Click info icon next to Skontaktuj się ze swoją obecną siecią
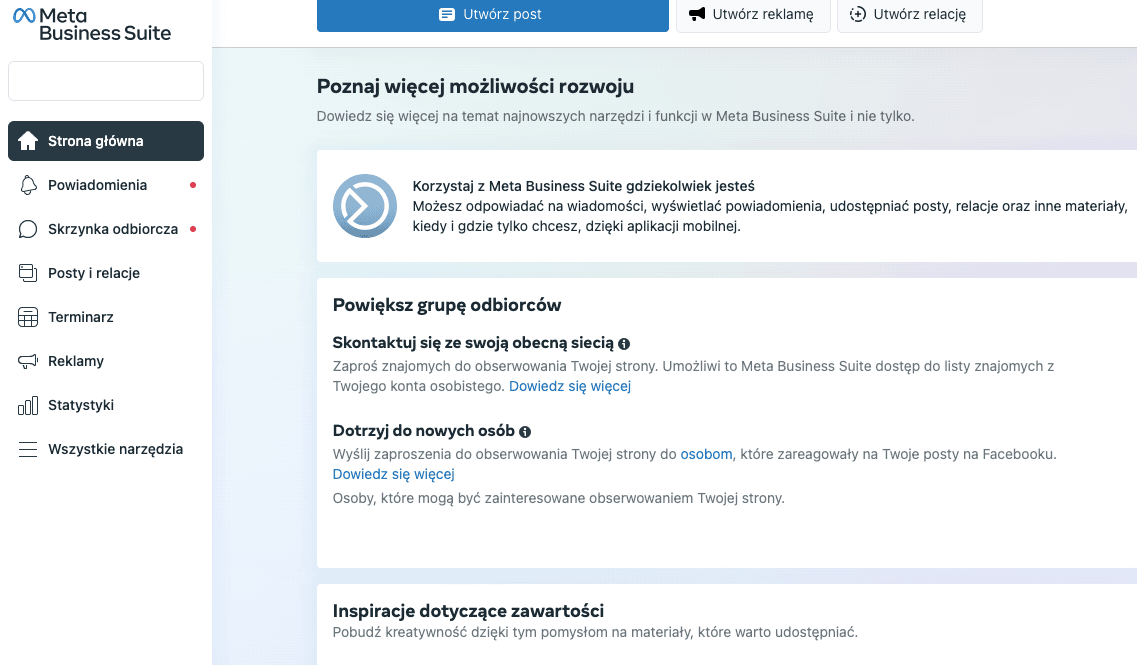Screen dimensions: 1137x665 click(624, 344)
